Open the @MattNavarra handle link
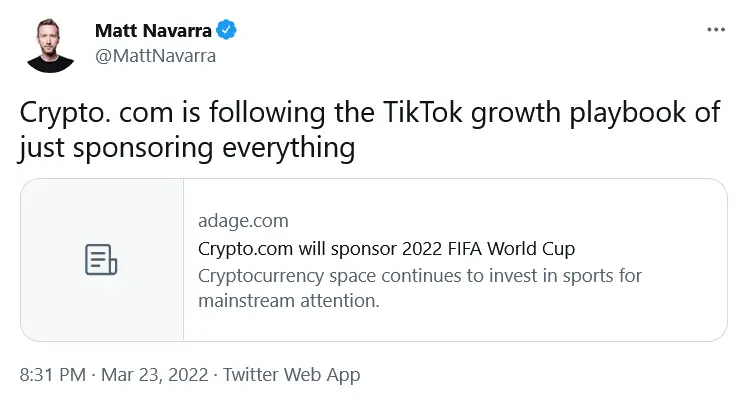Image resolution: width=743 pixels, height=397 pixels. tap(155, 56)
